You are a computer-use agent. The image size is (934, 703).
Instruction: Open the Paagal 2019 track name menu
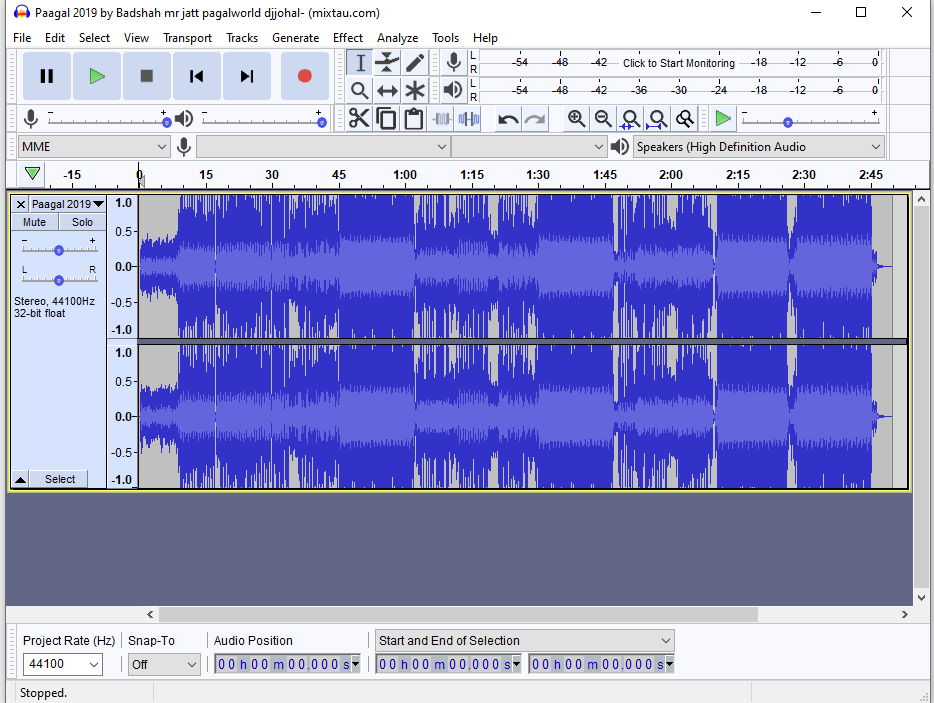[67, 204]
